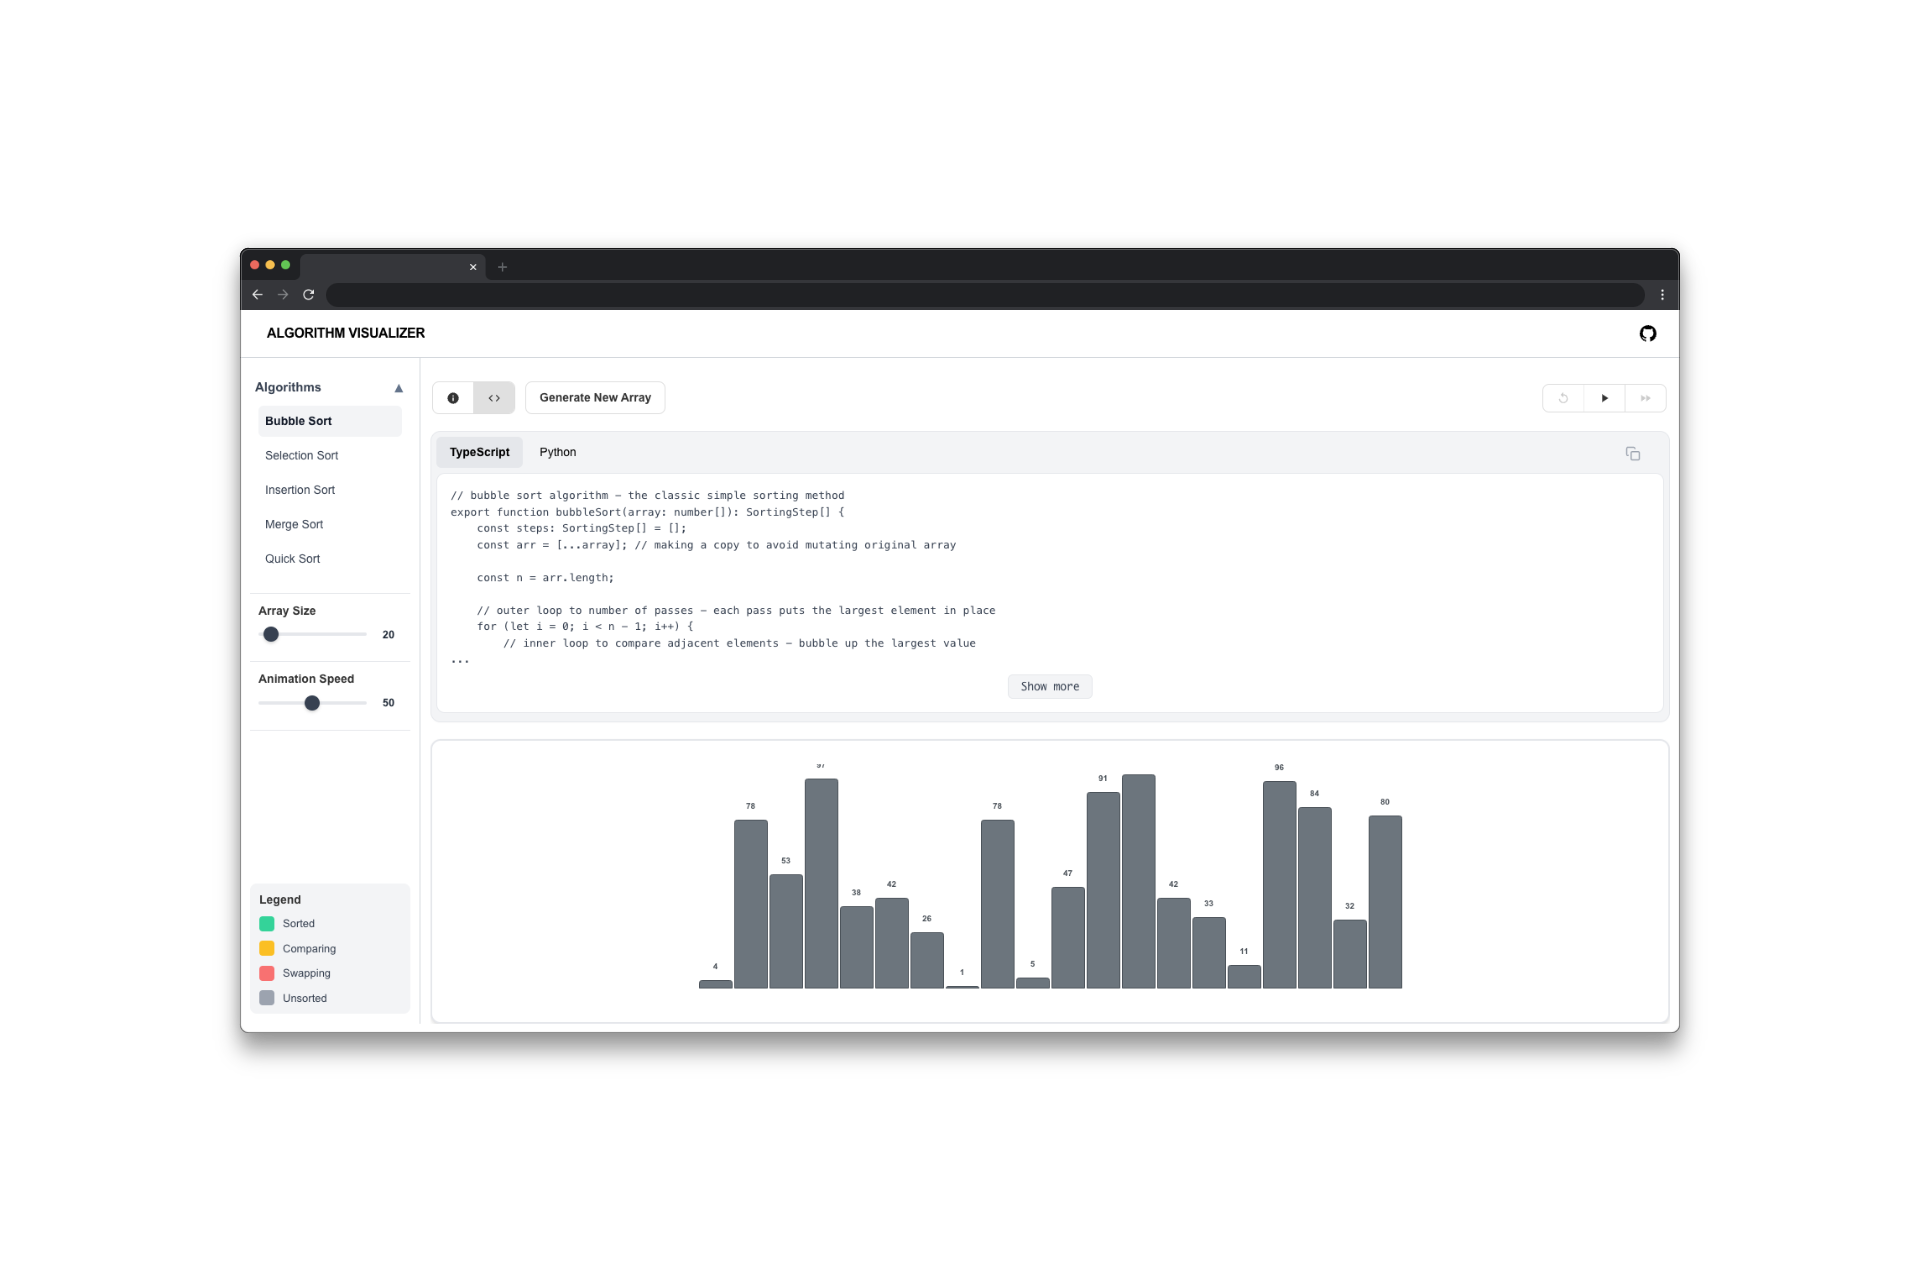Viewport: 1920px width, 1280px height.
Task: Click the yellow Comparing legend swatch
Action: click(x=267, y=949)
